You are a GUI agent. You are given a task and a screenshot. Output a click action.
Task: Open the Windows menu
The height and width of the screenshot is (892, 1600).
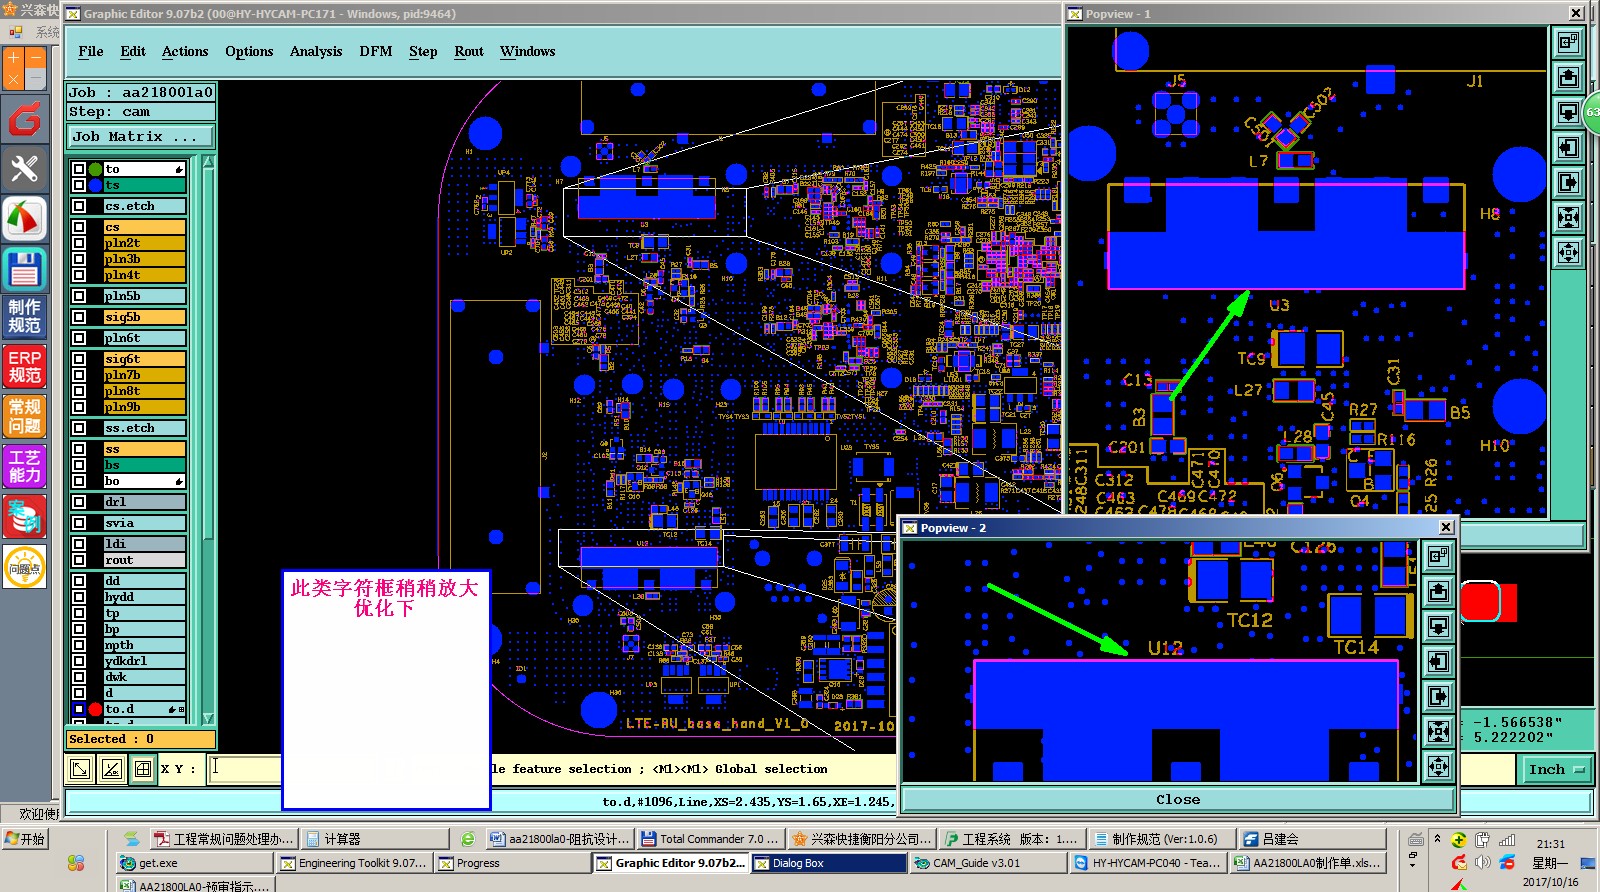point(527,51)
